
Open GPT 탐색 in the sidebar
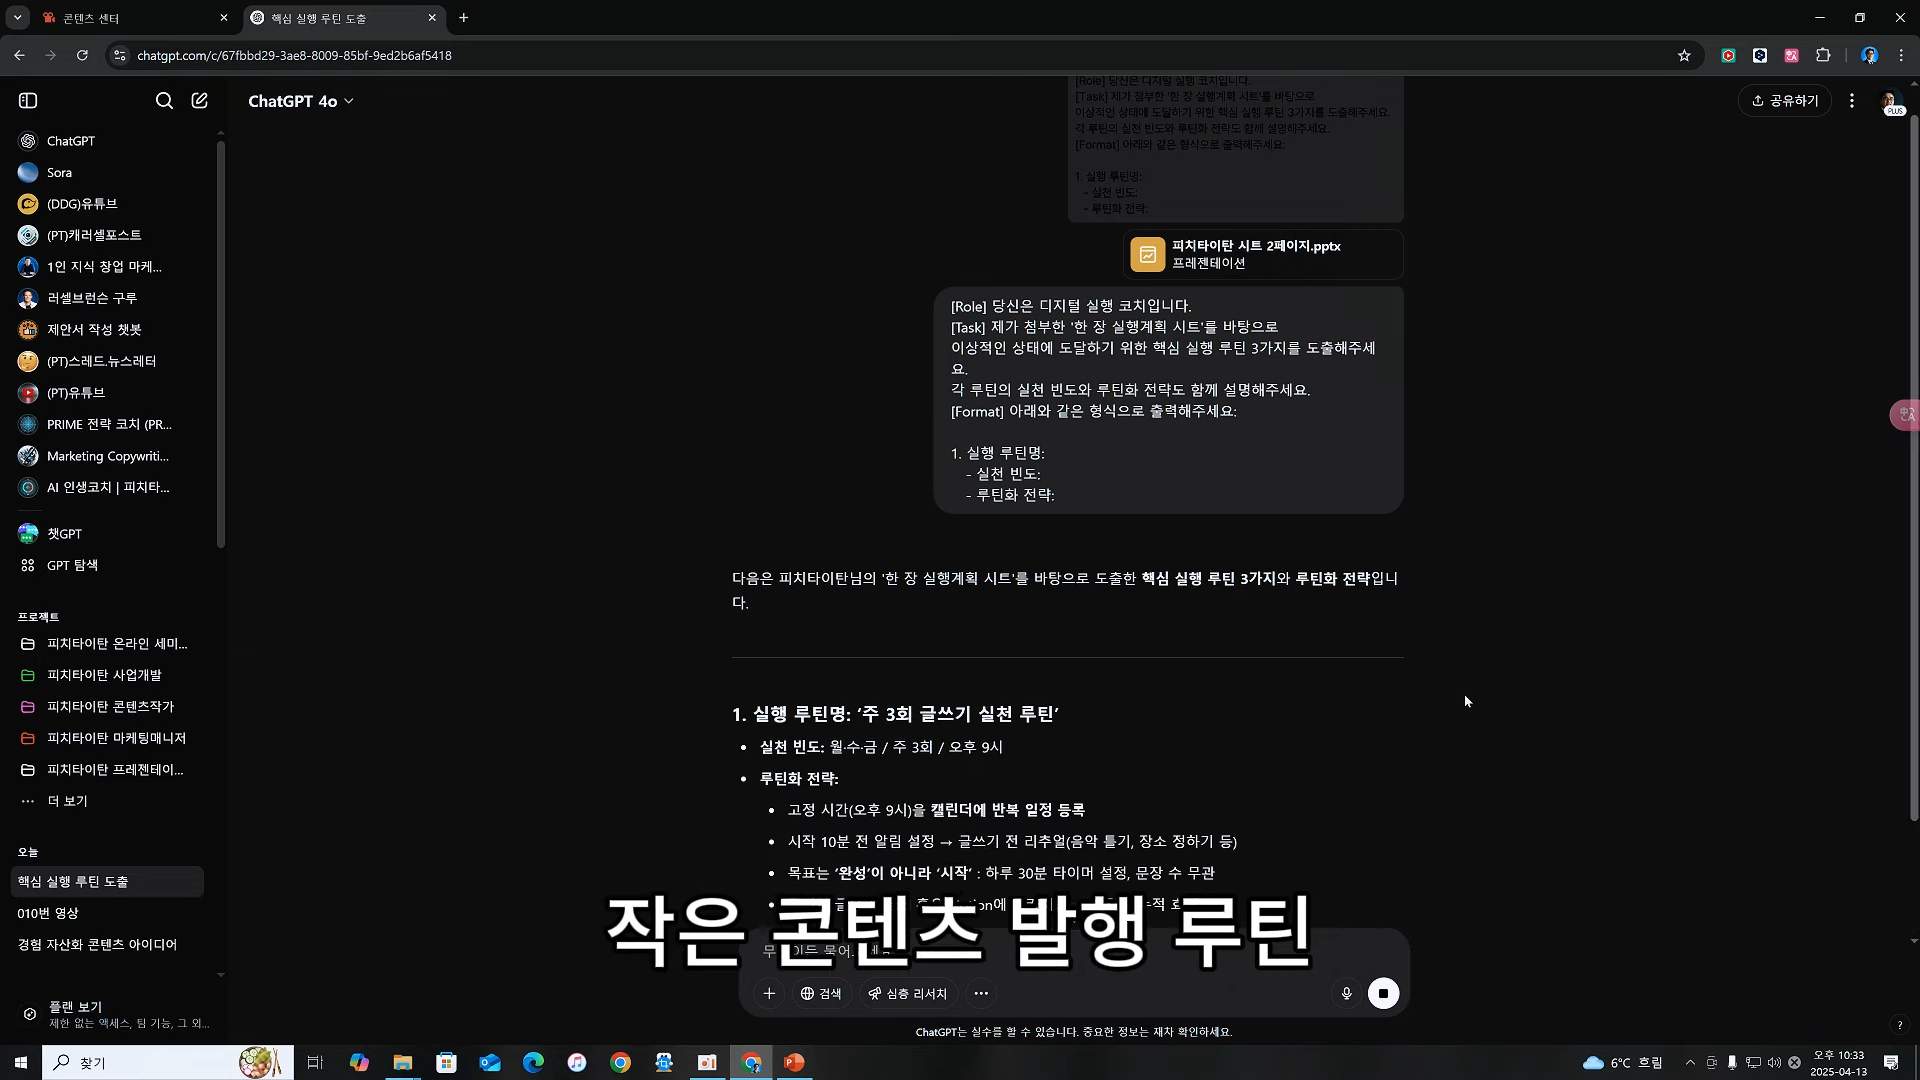coord(71,565)
